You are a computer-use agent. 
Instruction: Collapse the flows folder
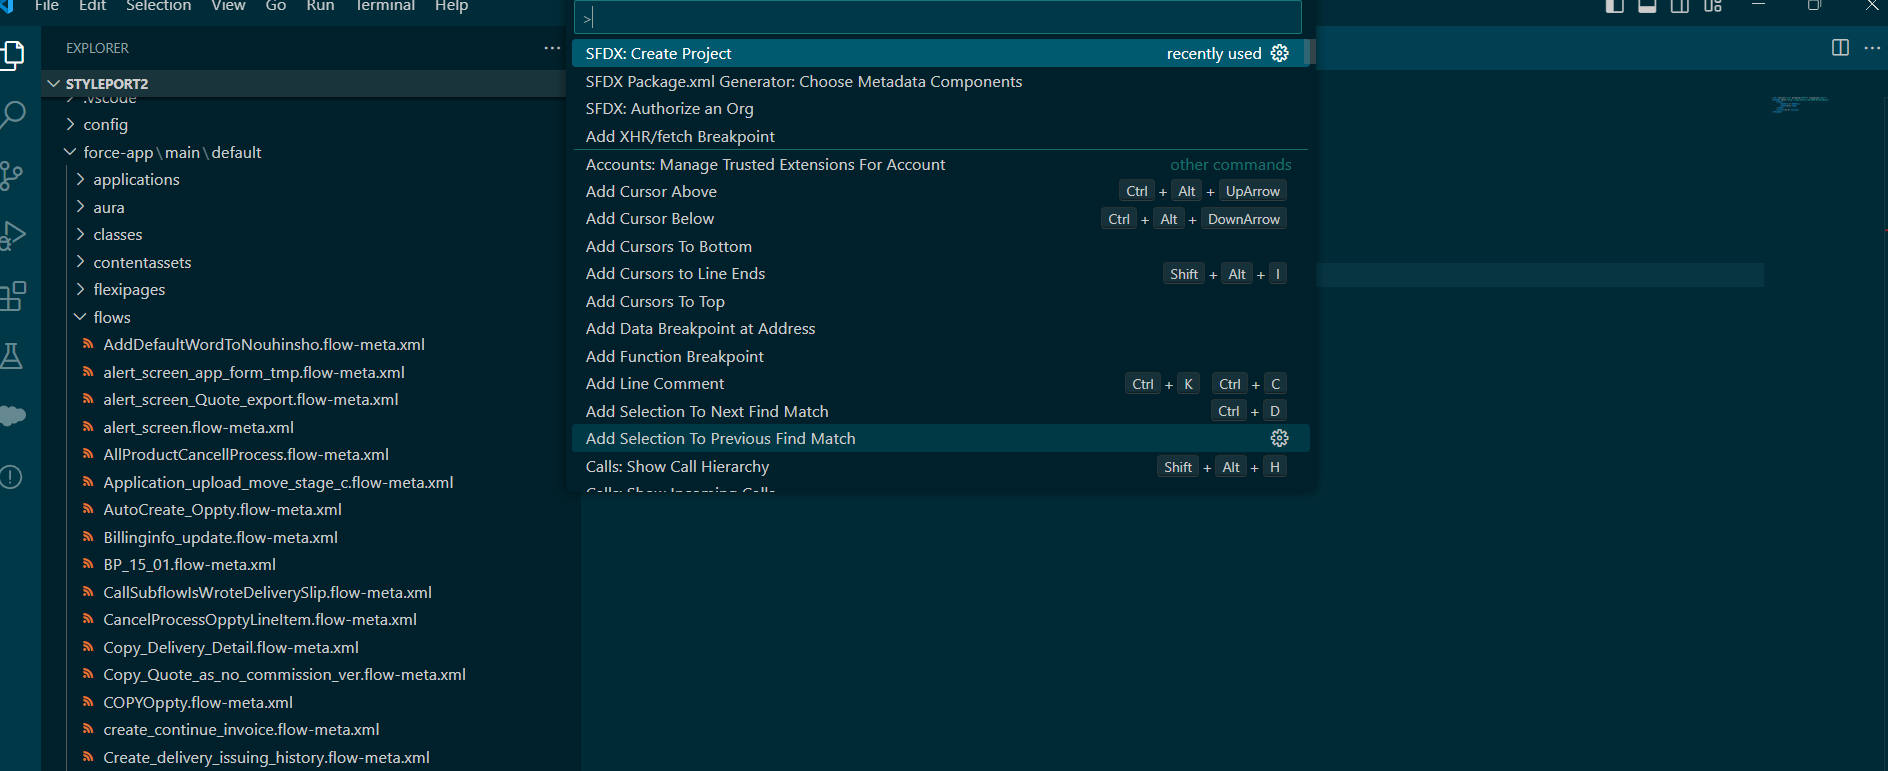[304, 317]
